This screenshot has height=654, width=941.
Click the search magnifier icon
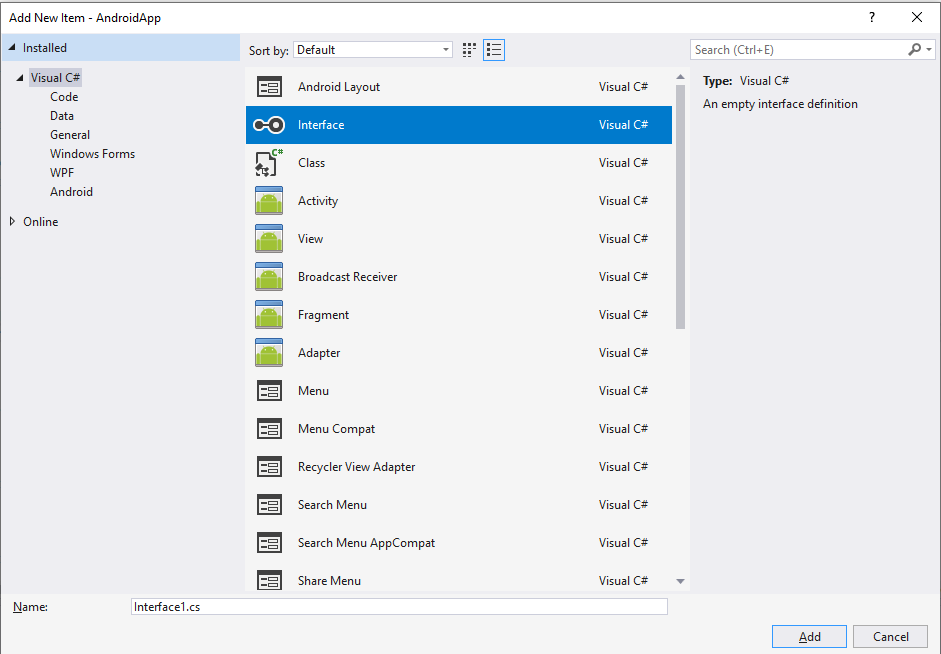coord(914,50)
